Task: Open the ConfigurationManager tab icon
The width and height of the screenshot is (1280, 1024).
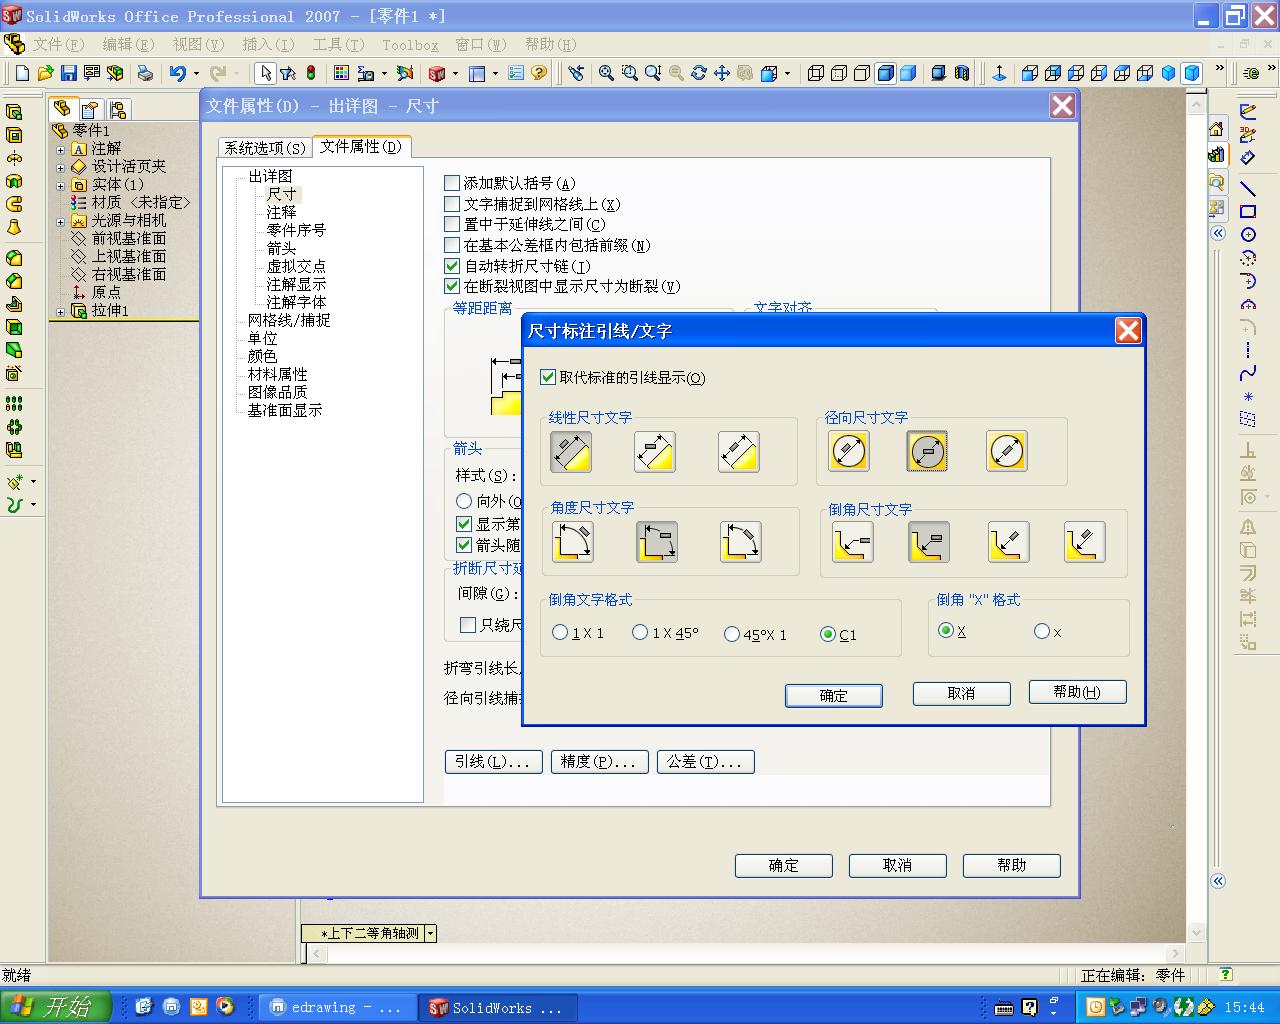Action: point(118,109)
